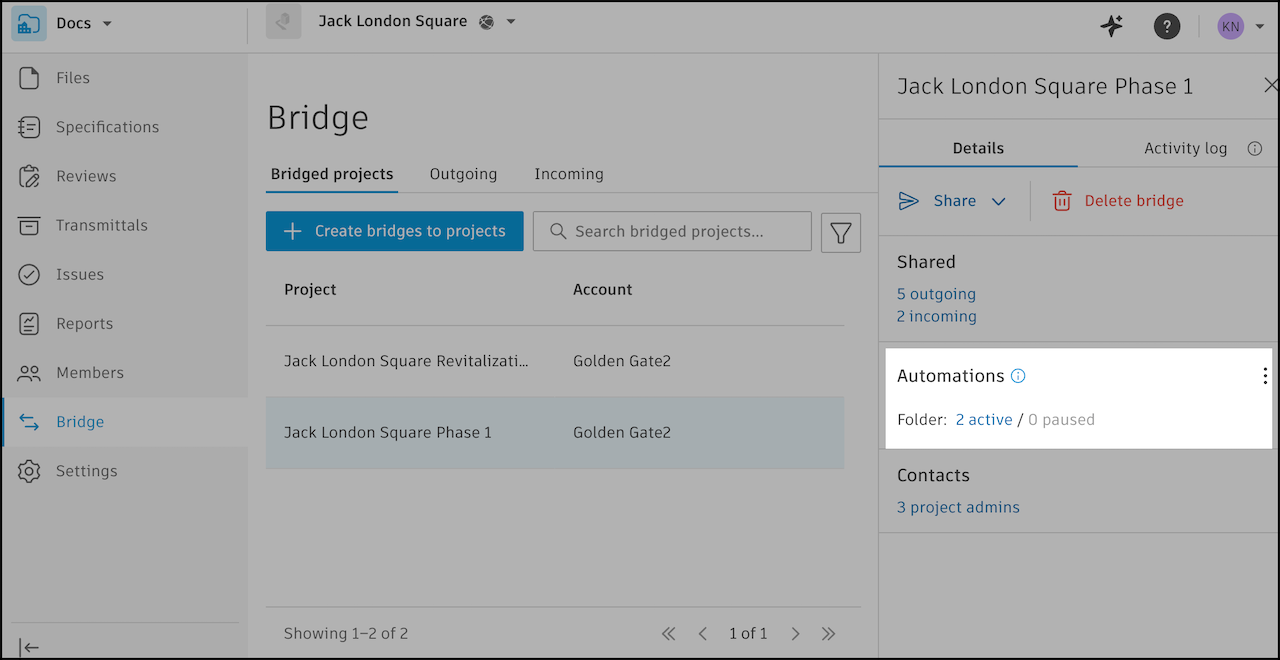Open Jack London Square project dropdown
The width and height of the screenshot is (1280, 660).
[x=511, y=22]
